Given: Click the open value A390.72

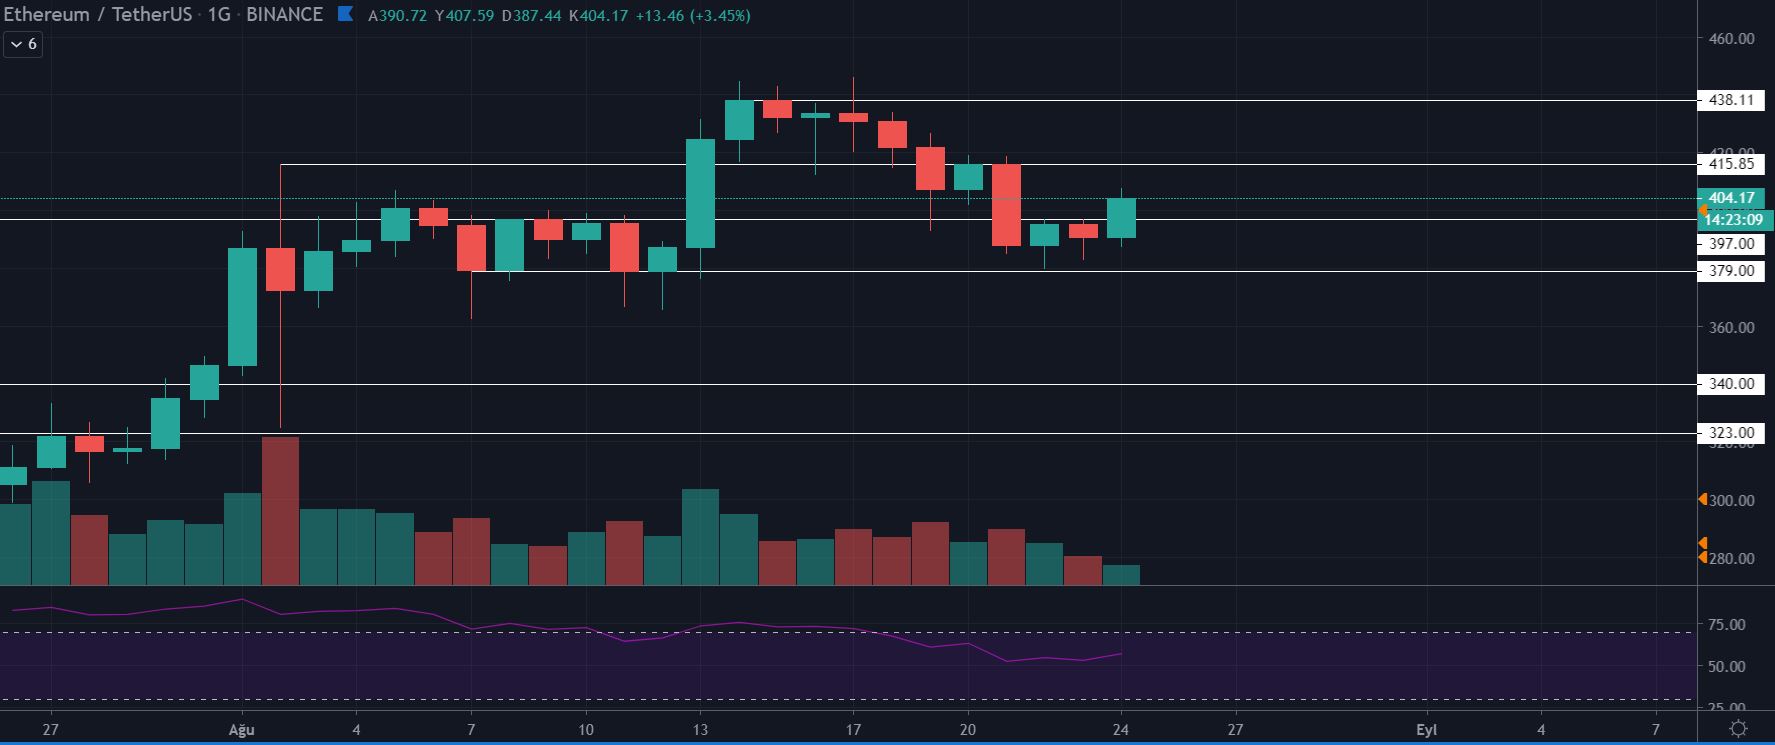Looking at the screenshot, I should (x=397, y=16).
